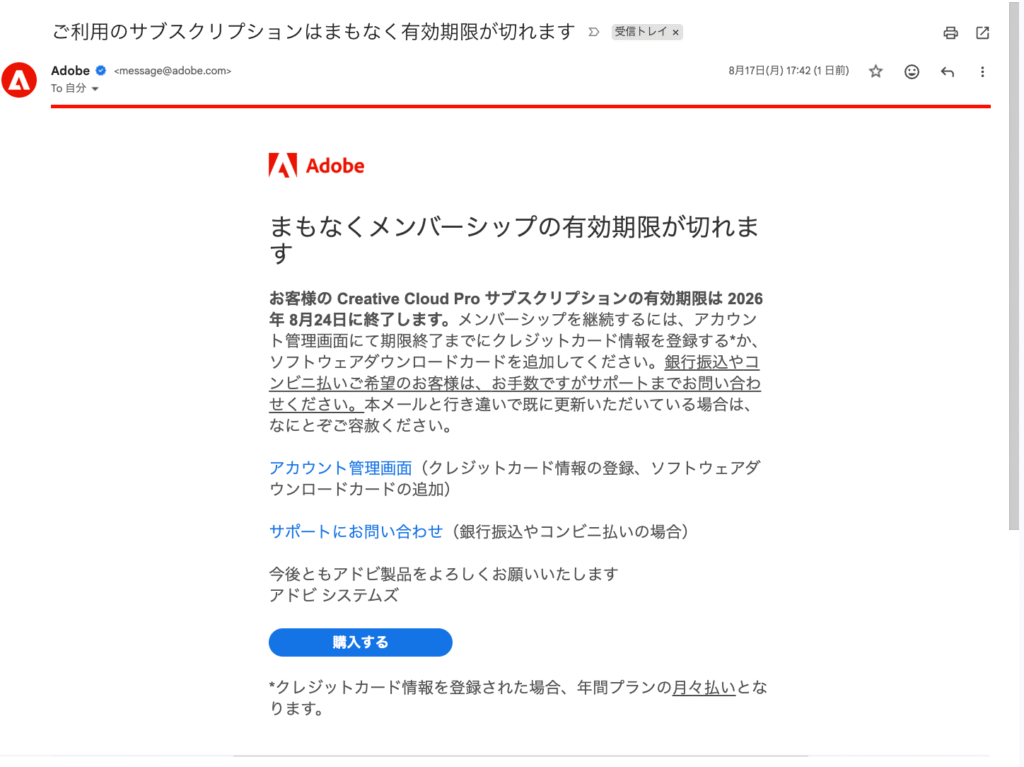Click the Adobe sender avatar
Screen dimensions: 1024x767
[x=19, y=80]
